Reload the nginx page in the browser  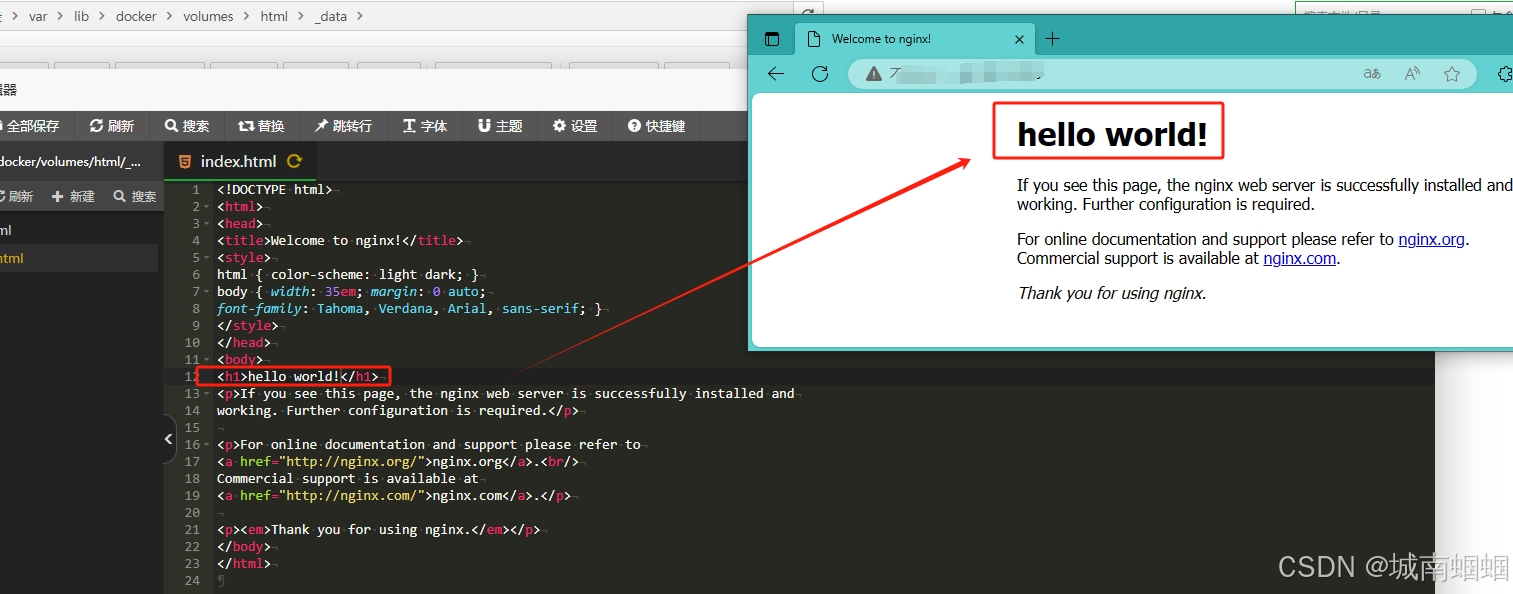click(820, 73)
